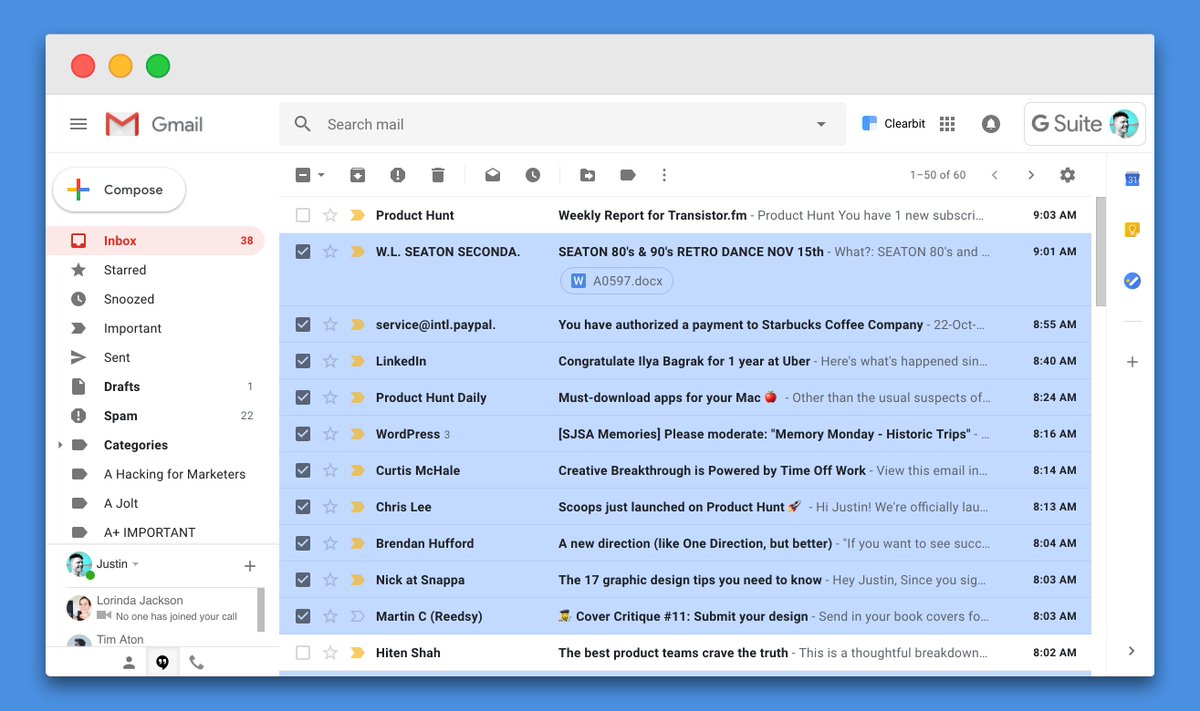This screenshot has height=711, width=1200.
Task: Click the inbox vertical scrollbar
Action: click(x=1101, y=250)
